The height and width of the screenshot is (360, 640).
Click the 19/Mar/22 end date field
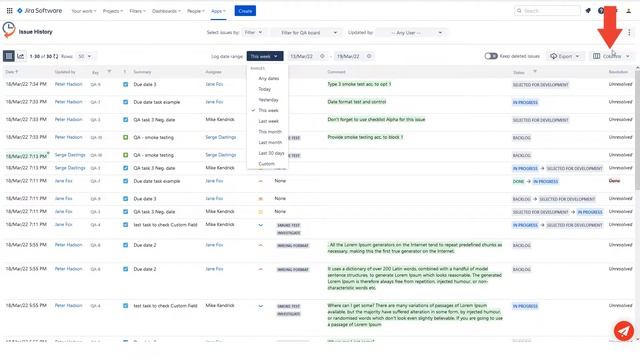click(354, 56)
